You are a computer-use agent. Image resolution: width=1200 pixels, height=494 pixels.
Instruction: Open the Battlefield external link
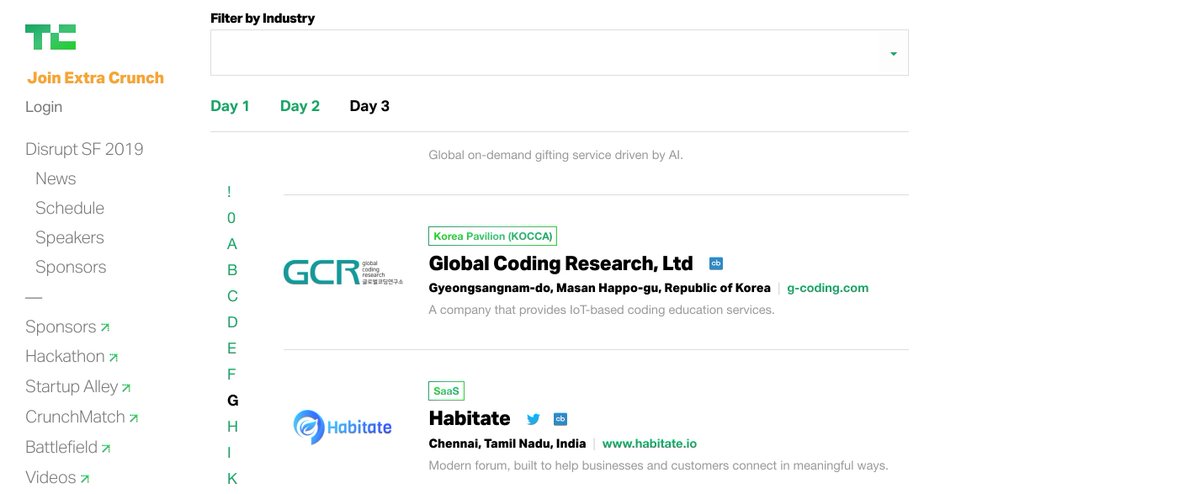coord(68,447)
